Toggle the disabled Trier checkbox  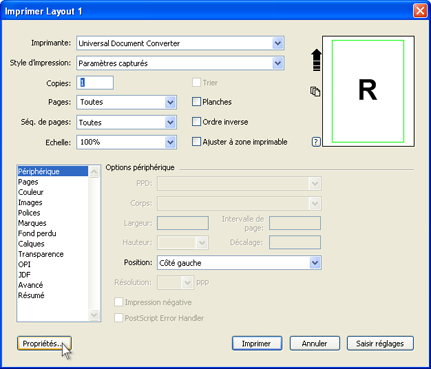(x=196, y=82)
